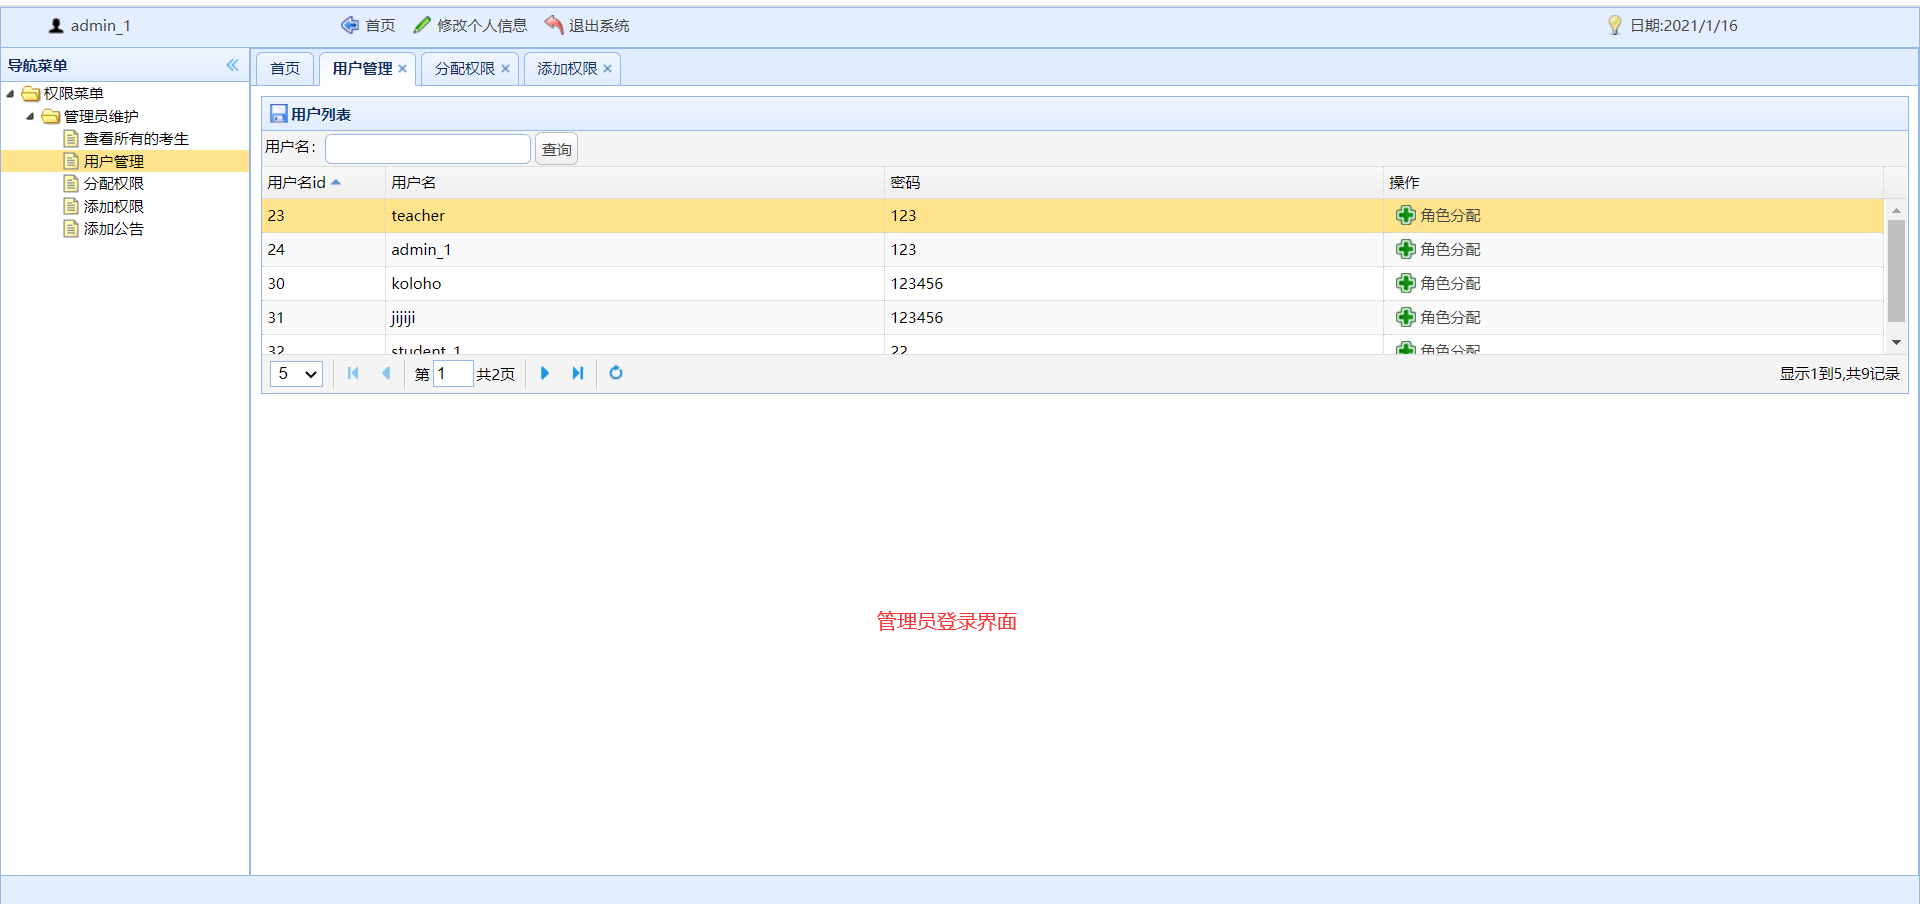Open the page size dropdown
Viewport: 1920px width, 904px height.
[296, 374]
